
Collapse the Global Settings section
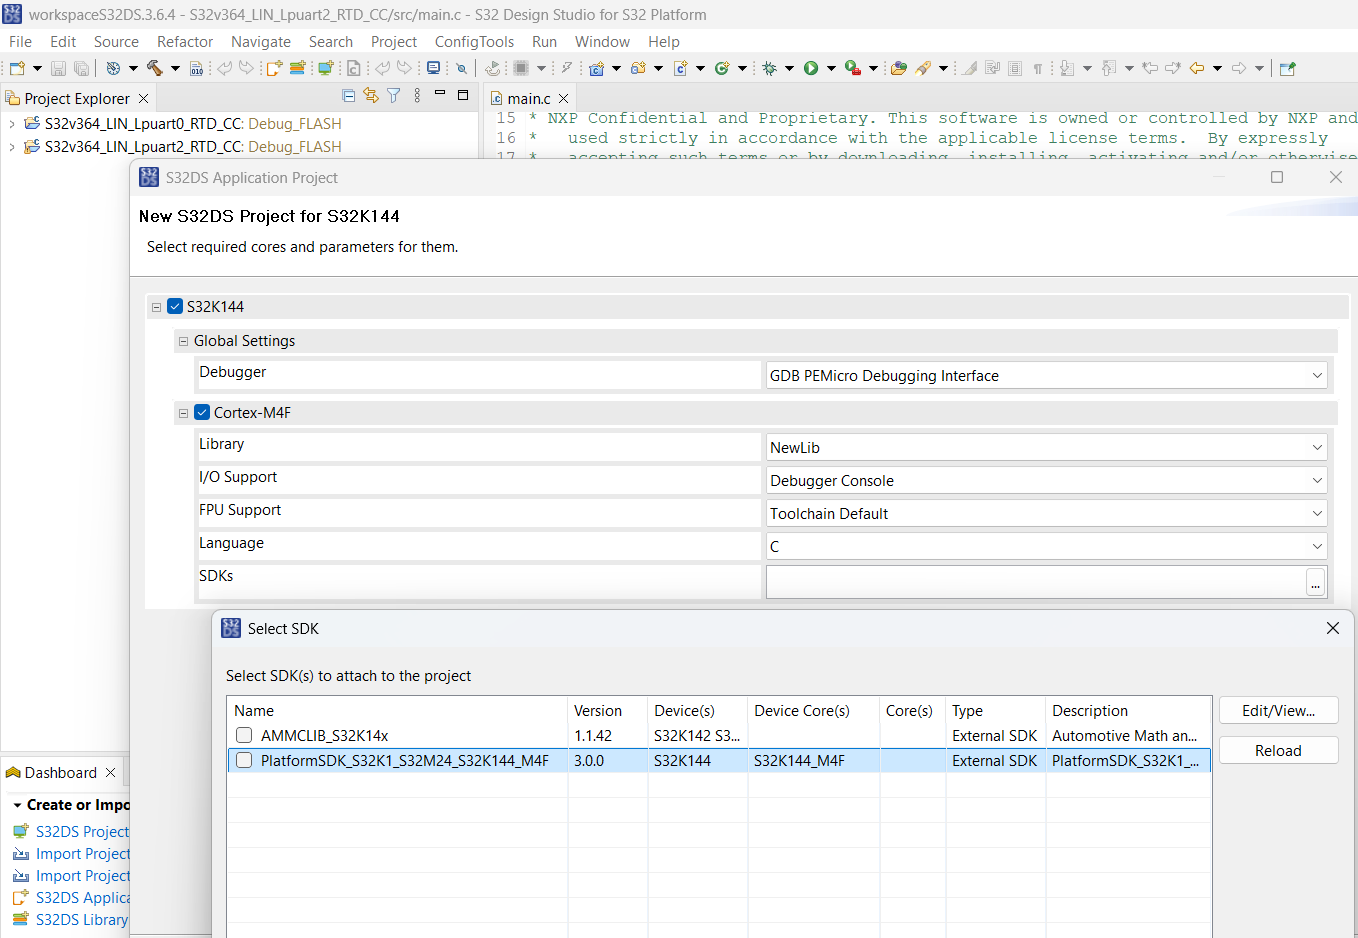pyautogui.click(x=183, y=341)
